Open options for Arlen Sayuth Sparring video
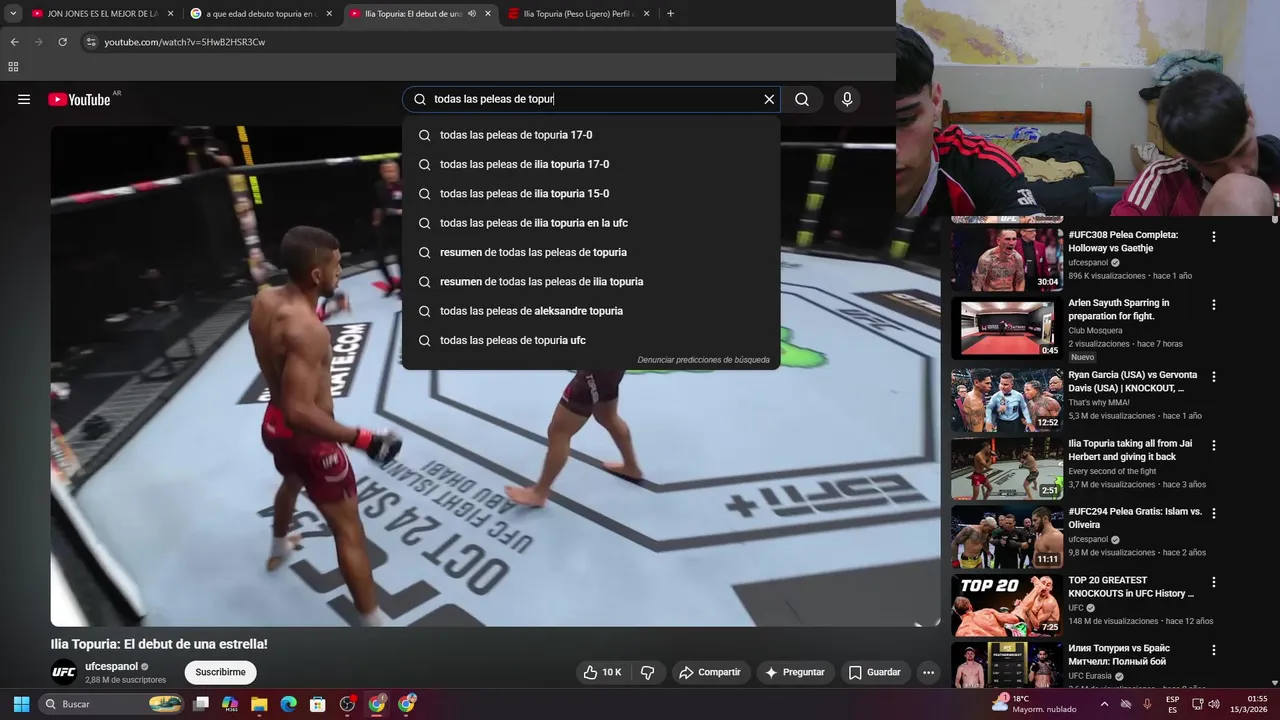The width and height of the screenshot is (1280, 720). pyautogui.click(x=1214, y=305)
